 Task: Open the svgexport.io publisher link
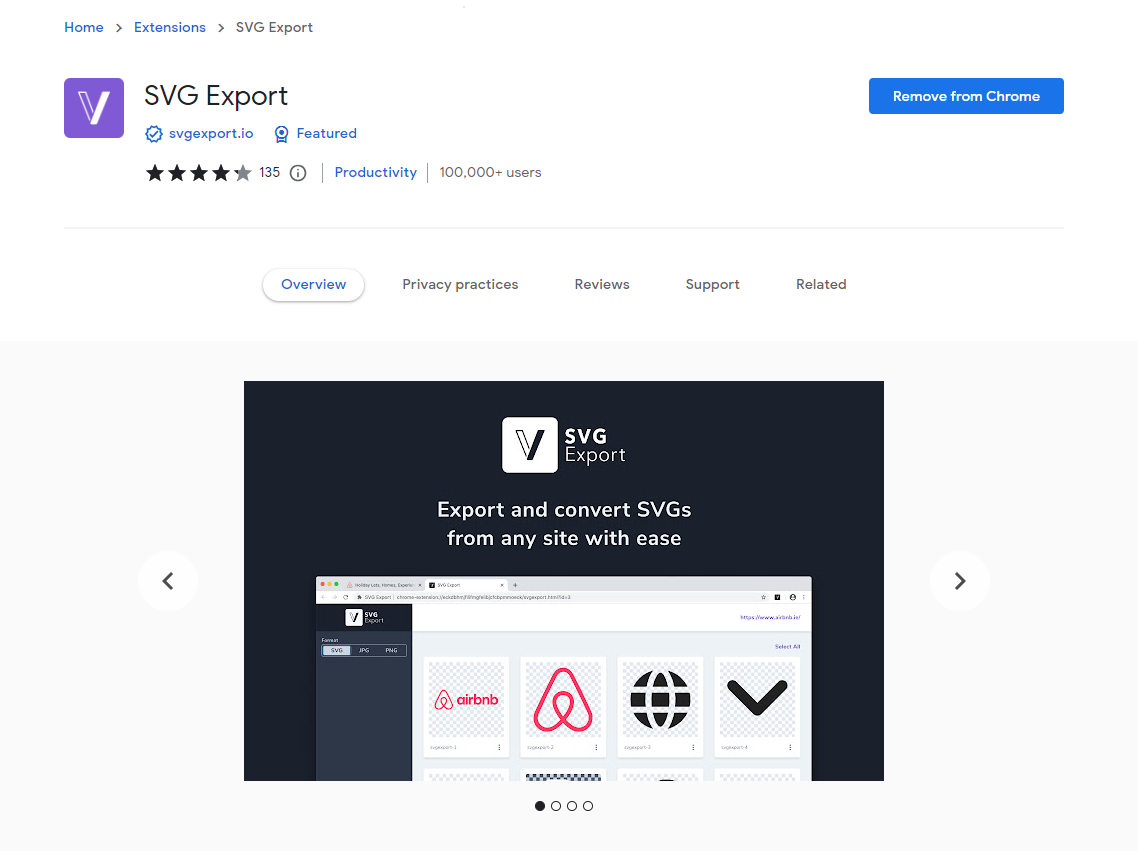point(211,134)
